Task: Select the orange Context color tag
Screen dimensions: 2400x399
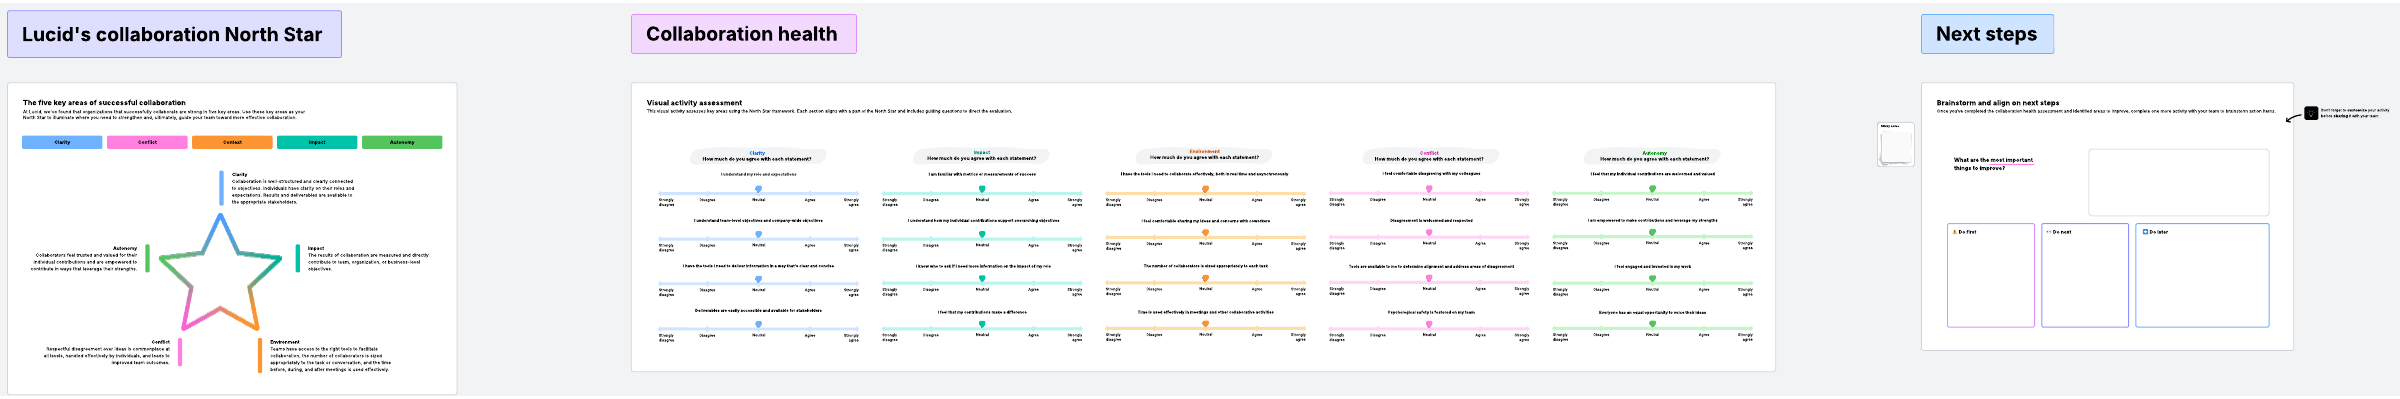Action: pos(232,142)
